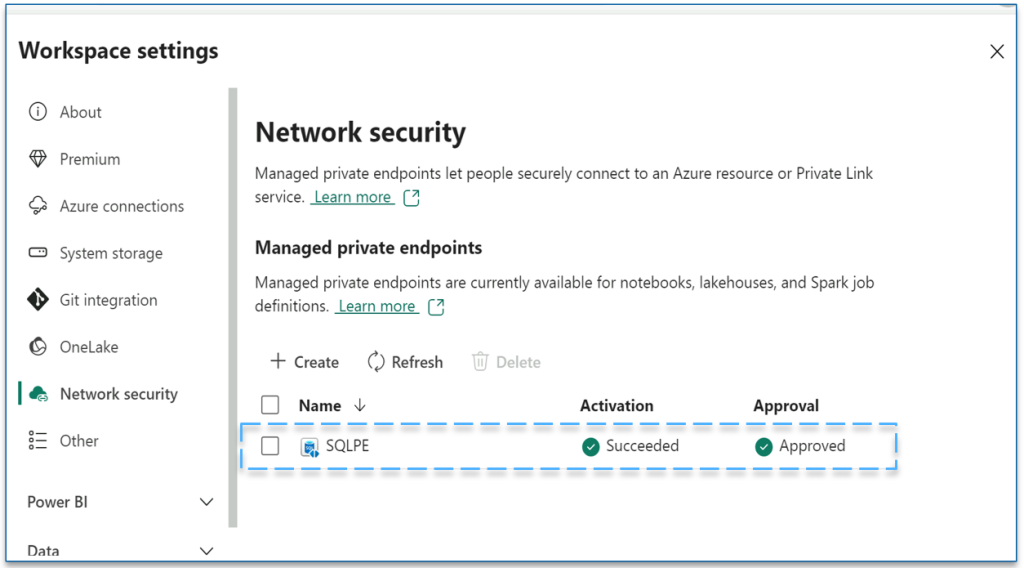Open the Other settings page
1024x568 pixels.
point(79,441)
